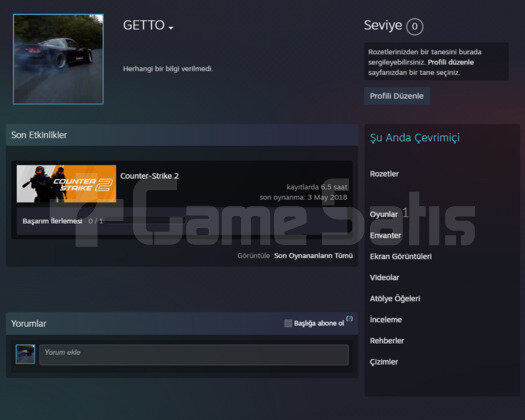Open the Envanter page

(385, 235)
